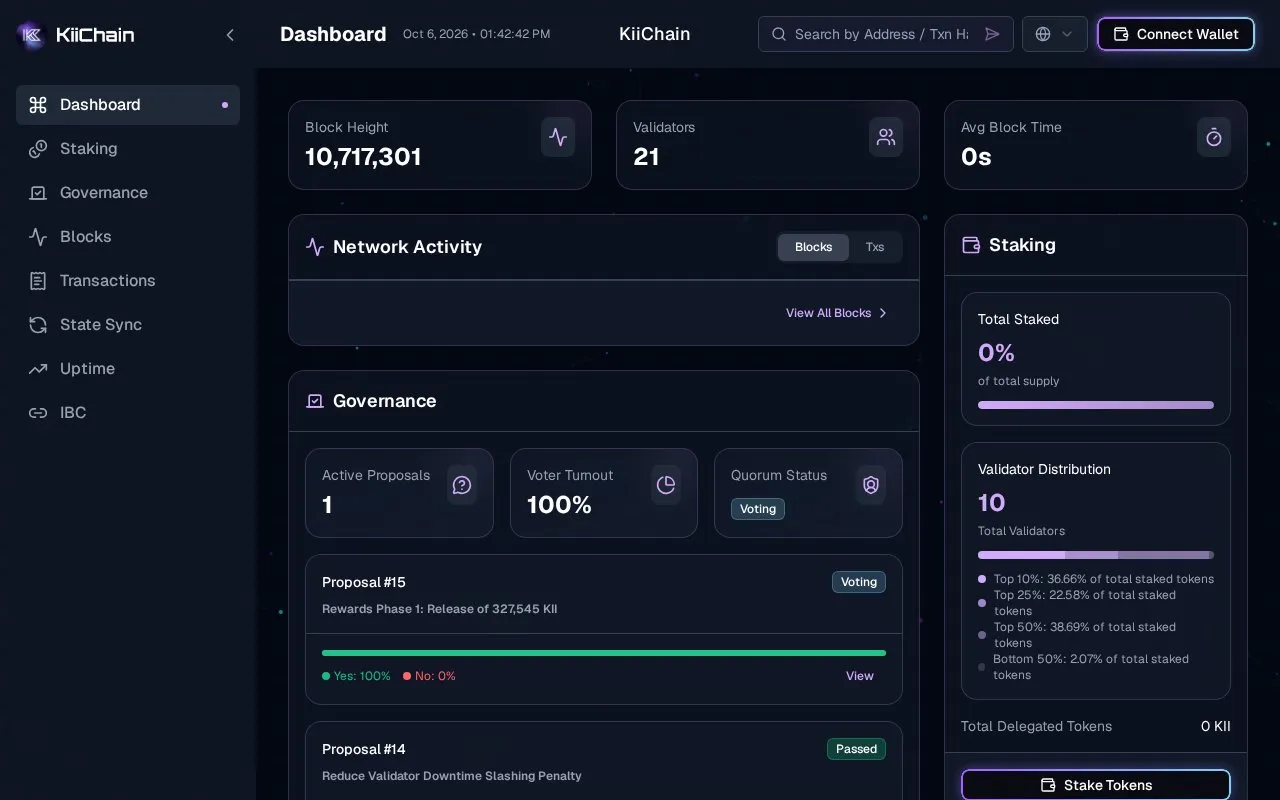This screenshot has height=800, width=1280.
Task: Click "Reduce Validator Downtime Slashing Penalty" text
Action: (x=452, y=776)
